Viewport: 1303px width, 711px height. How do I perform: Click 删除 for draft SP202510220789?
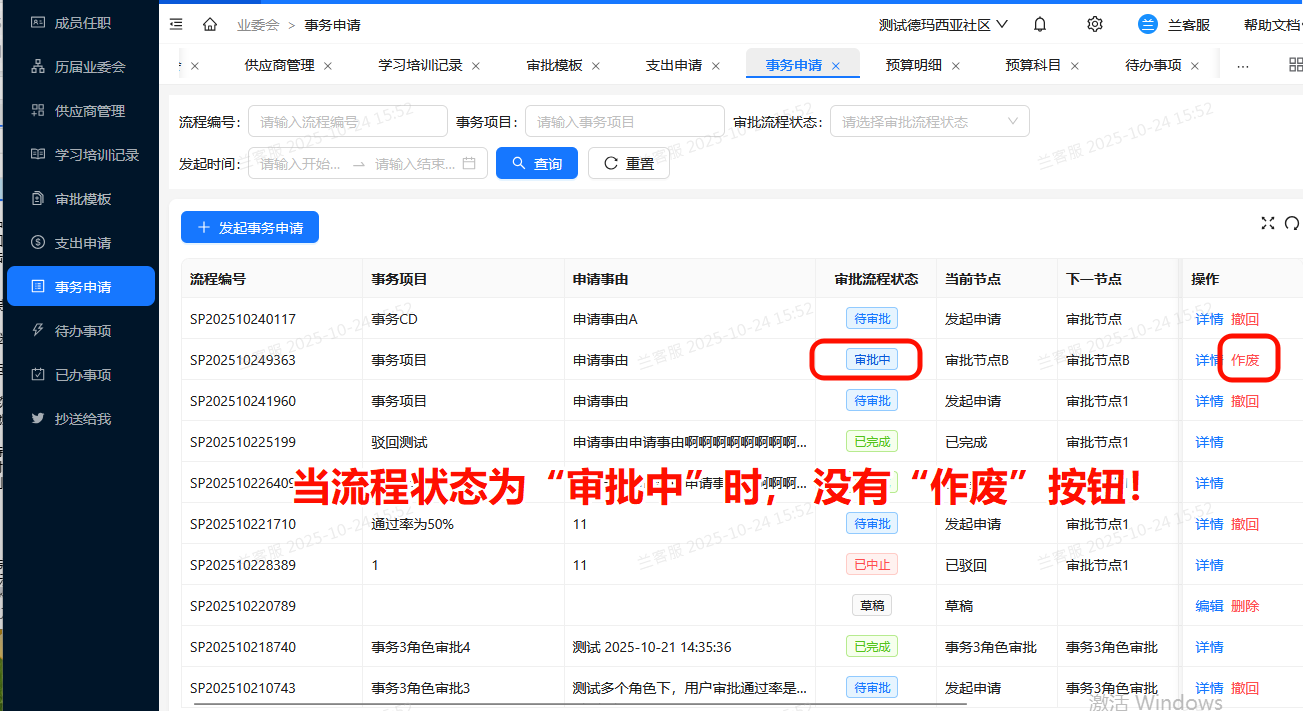tap(1245, 606)
